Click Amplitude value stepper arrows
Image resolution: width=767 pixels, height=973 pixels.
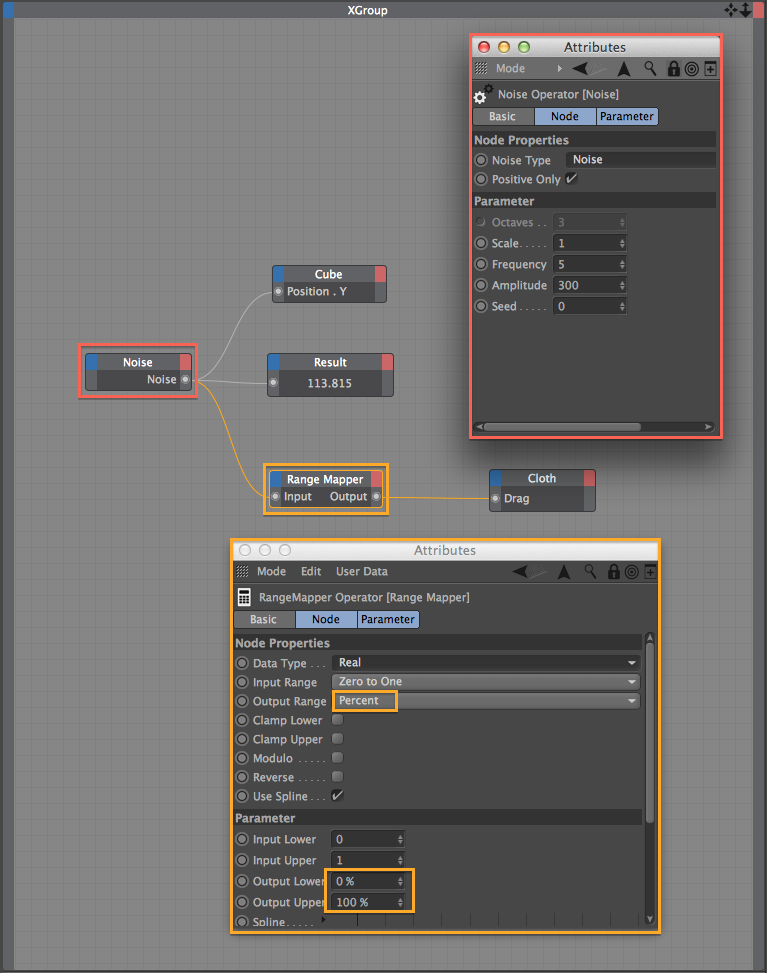pos(622,285)
